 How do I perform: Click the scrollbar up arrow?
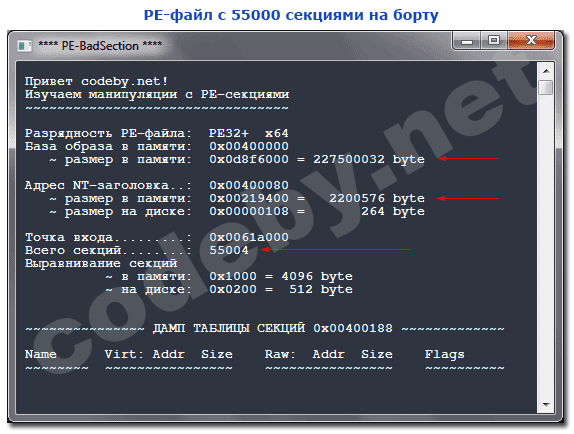546,71
